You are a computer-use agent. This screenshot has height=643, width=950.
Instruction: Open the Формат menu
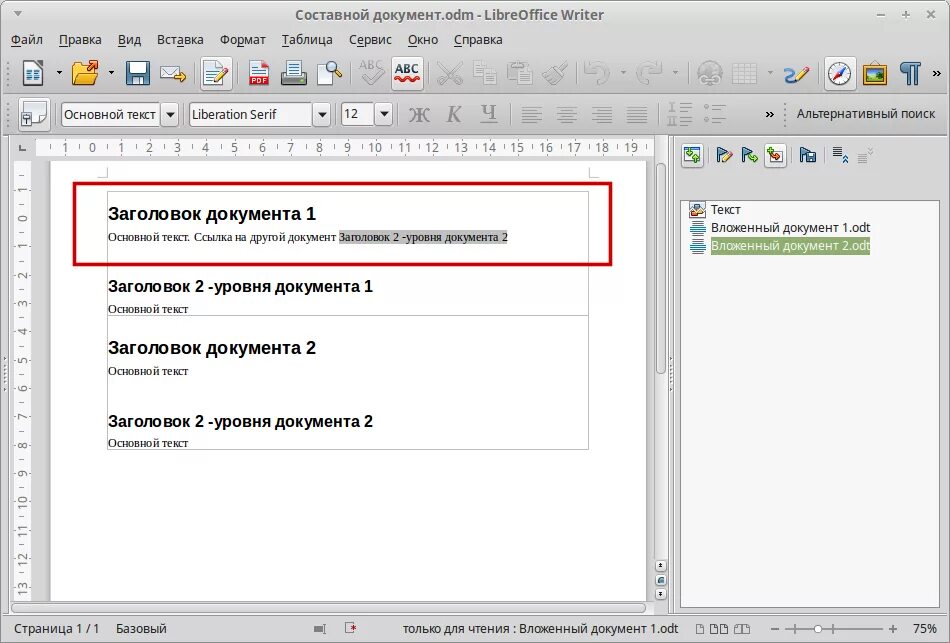[242, 39]
